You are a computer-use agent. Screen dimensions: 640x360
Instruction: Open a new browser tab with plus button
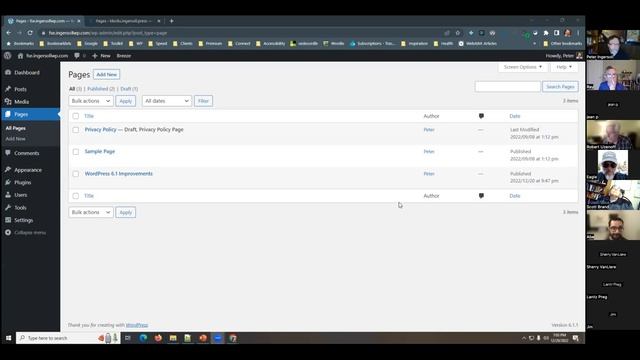pos(171,21)
